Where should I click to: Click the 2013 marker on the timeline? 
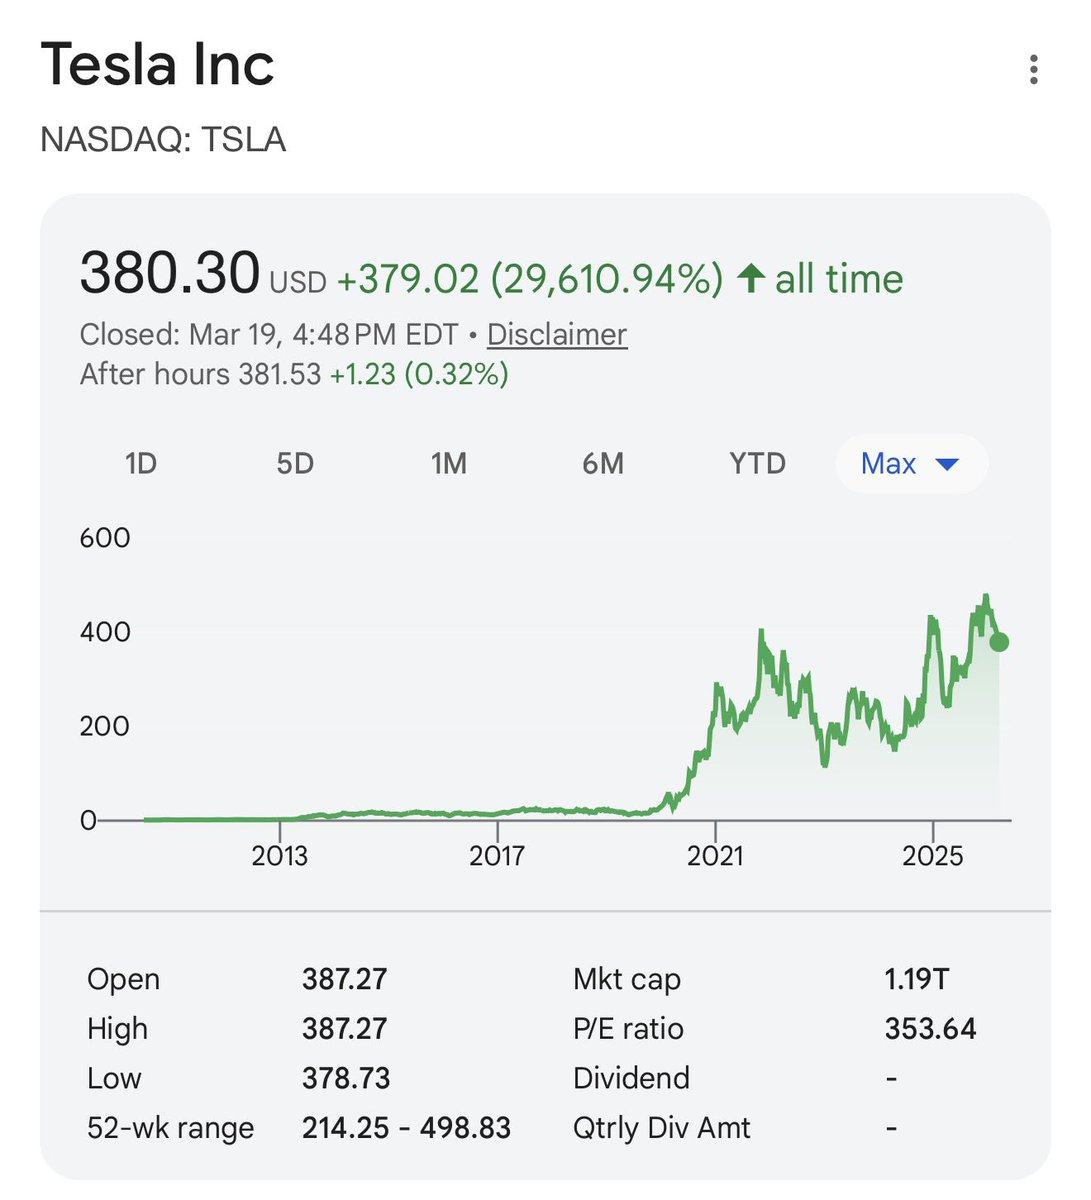[x=280, y=856]
